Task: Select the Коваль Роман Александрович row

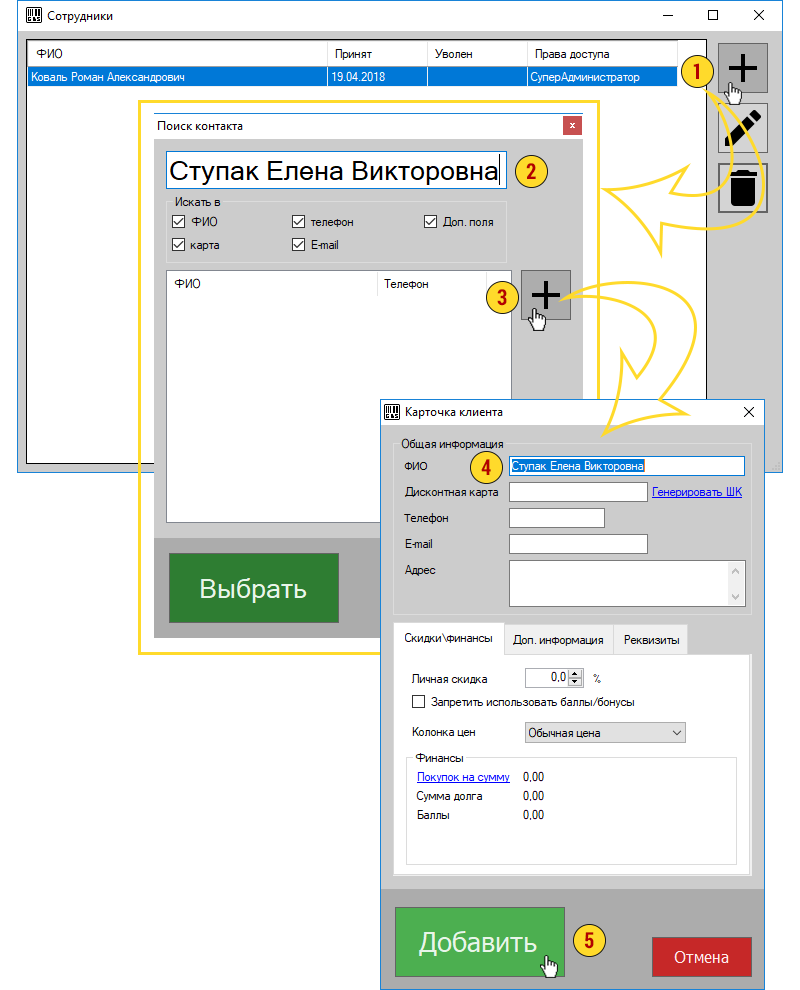Action: 352,77
